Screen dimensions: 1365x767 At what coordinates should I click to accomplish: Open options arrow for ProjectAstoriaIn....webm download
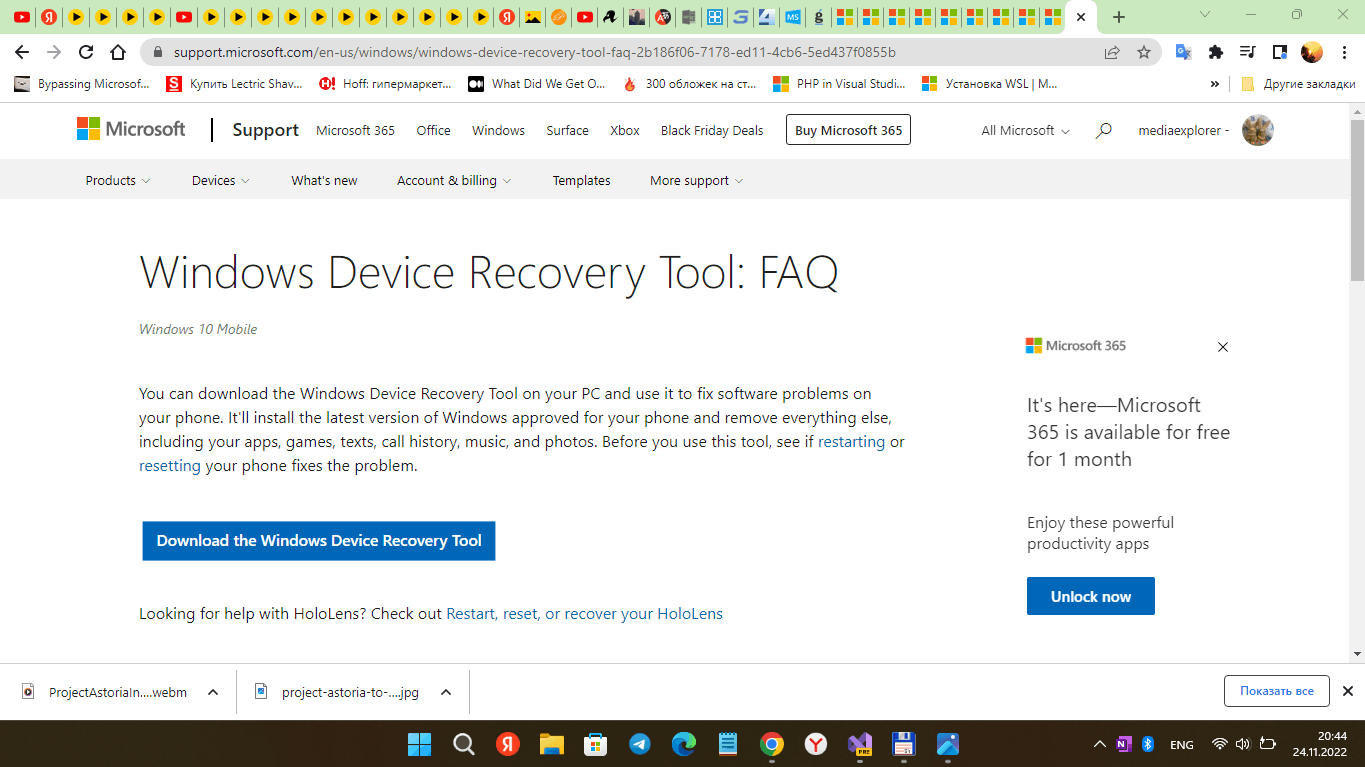pyautogui.click(x=213, y=692)
